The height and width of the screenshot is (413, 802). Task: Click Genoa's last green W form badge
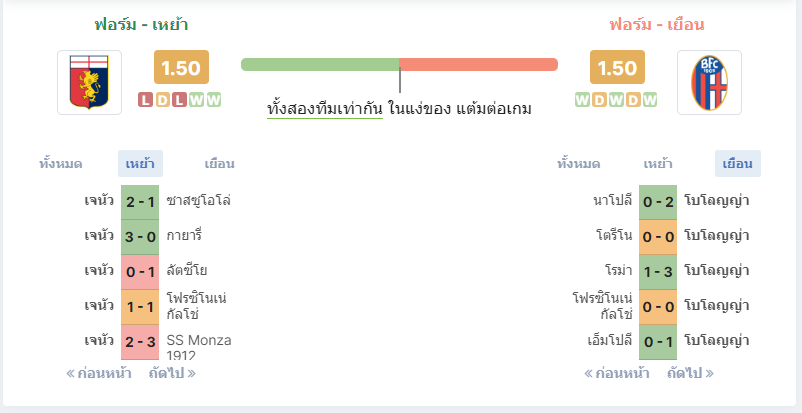pyautogui.click(x=214, y=100)
